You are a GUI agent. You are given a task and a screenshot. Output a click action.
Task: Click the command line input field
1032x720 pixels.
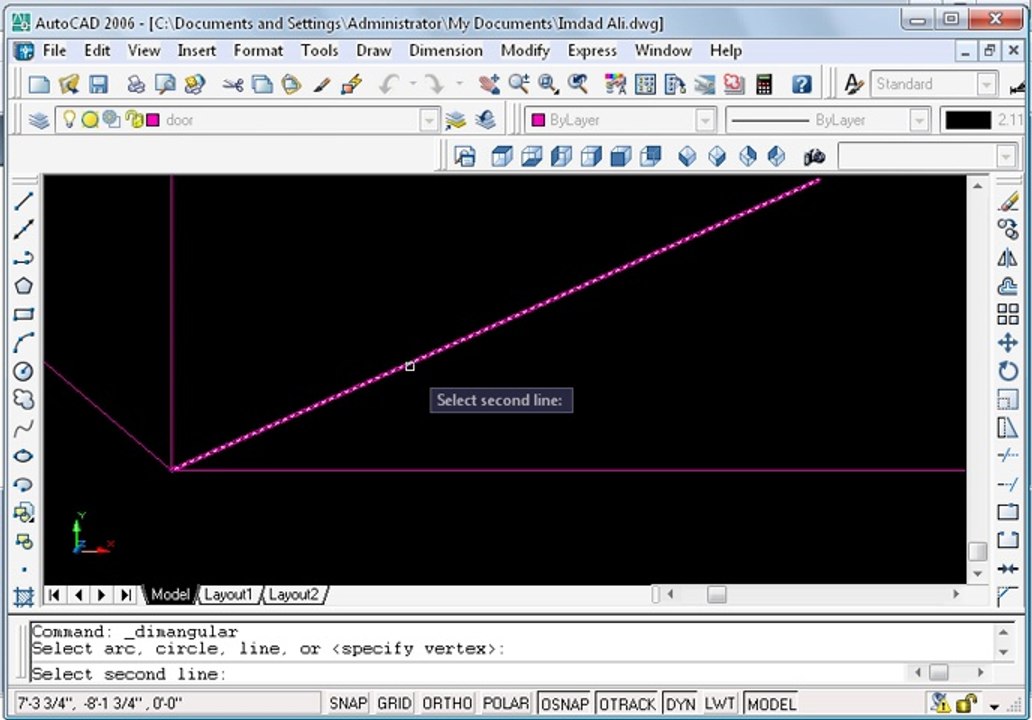[x=467, y=674]
